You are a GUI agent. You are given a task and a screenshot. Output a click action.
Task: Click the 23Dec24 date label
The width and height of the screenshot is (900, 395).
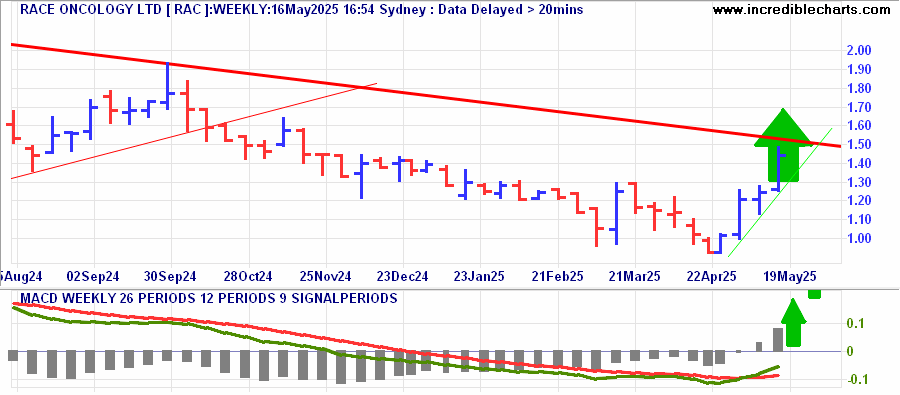402,276
